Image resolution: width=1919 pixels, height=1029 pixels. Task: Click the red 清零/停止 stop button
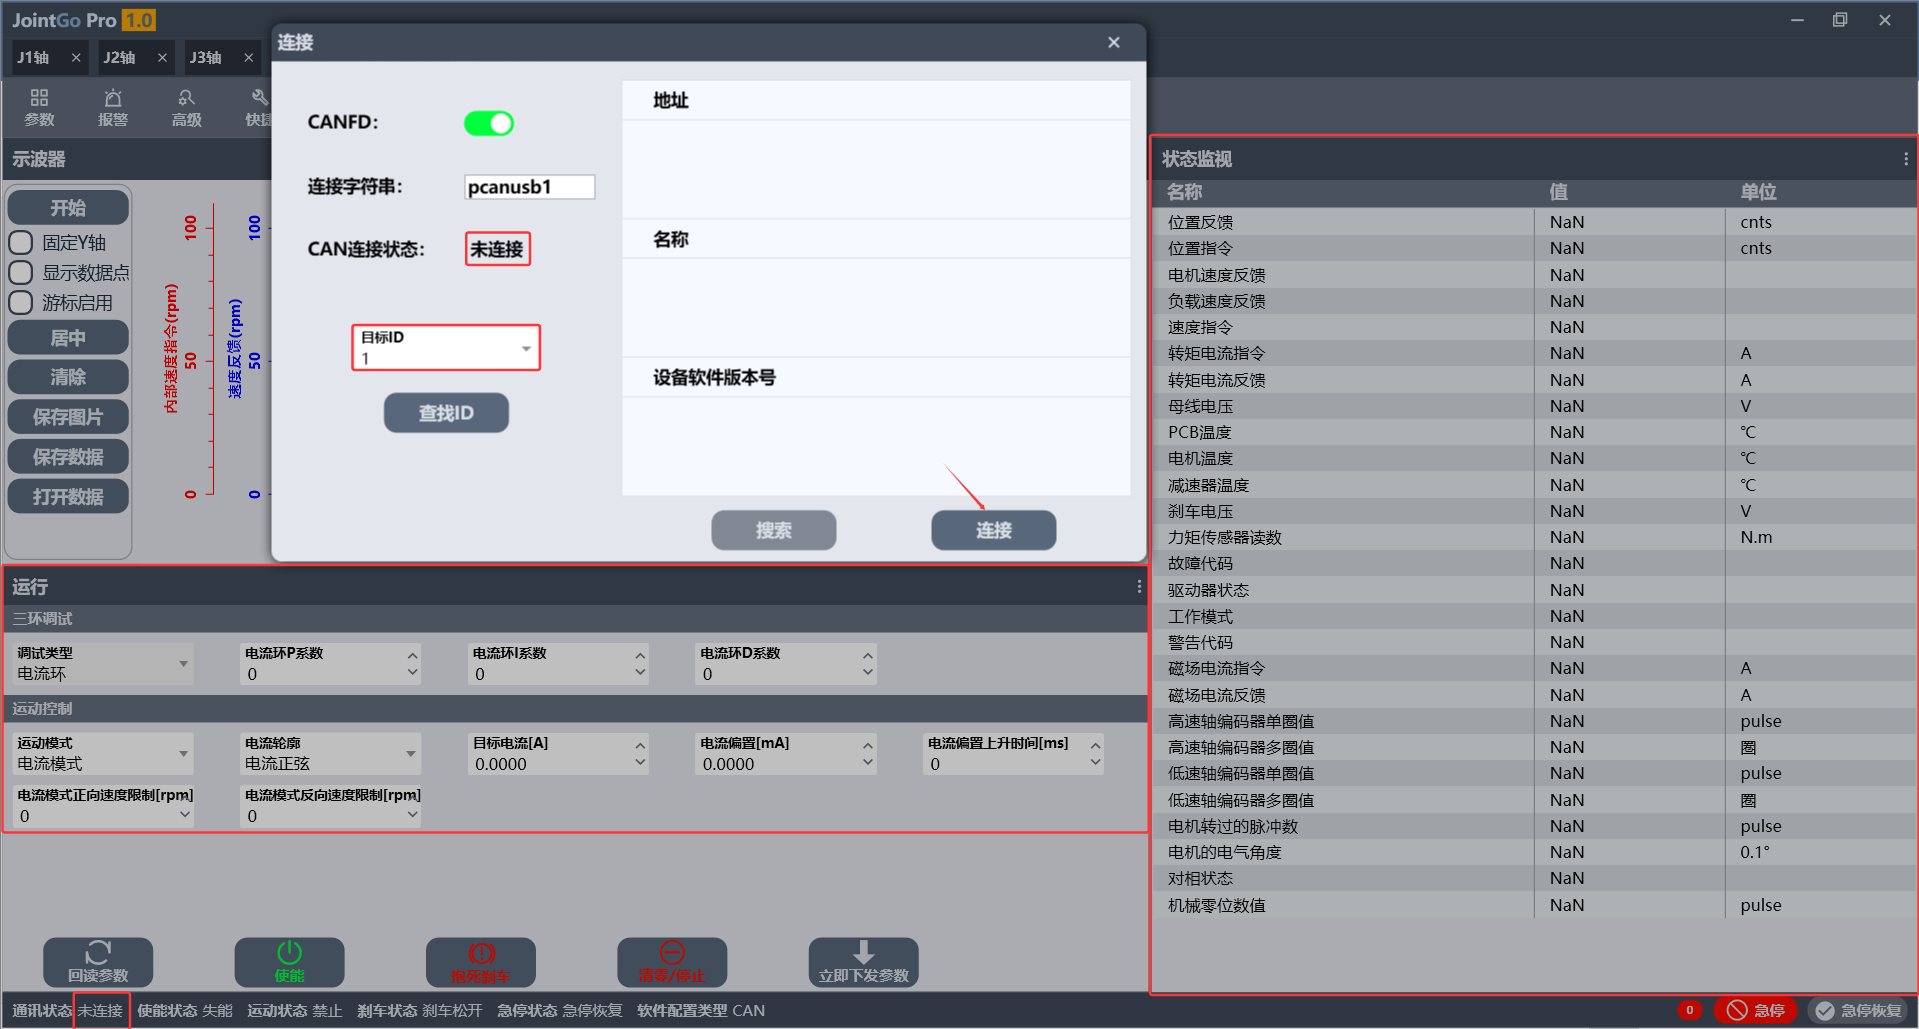672,962
